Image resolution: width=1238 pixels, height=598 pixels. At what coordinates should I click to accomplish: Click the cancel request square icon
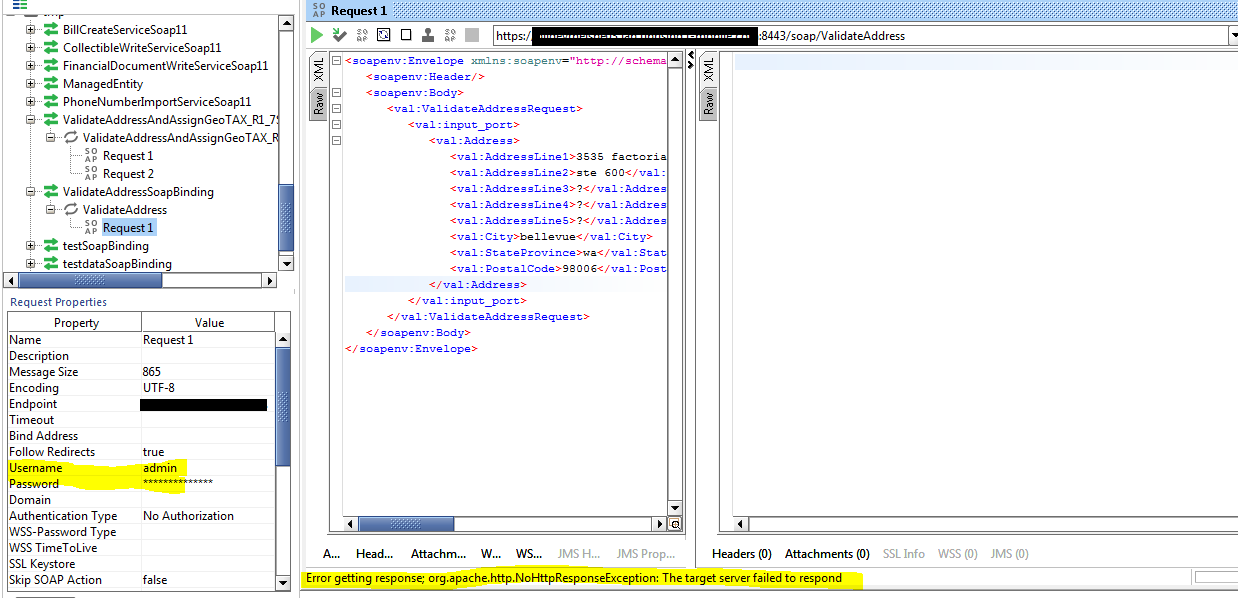(x=405, y=34)
